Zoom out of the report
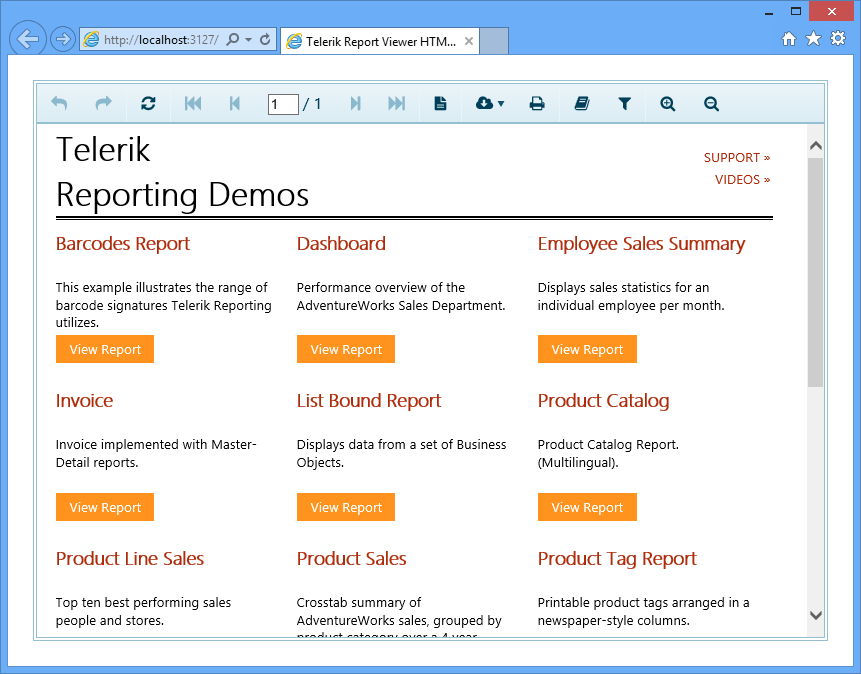 [x=711, y=103]
